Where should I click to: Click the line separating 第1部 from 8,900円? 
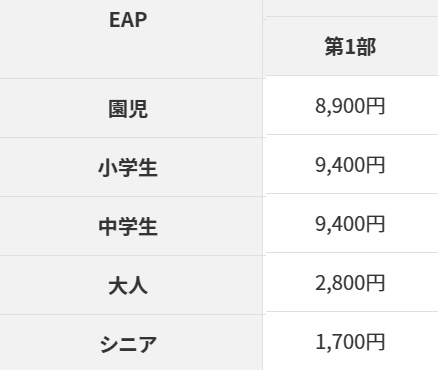(352, 76)
